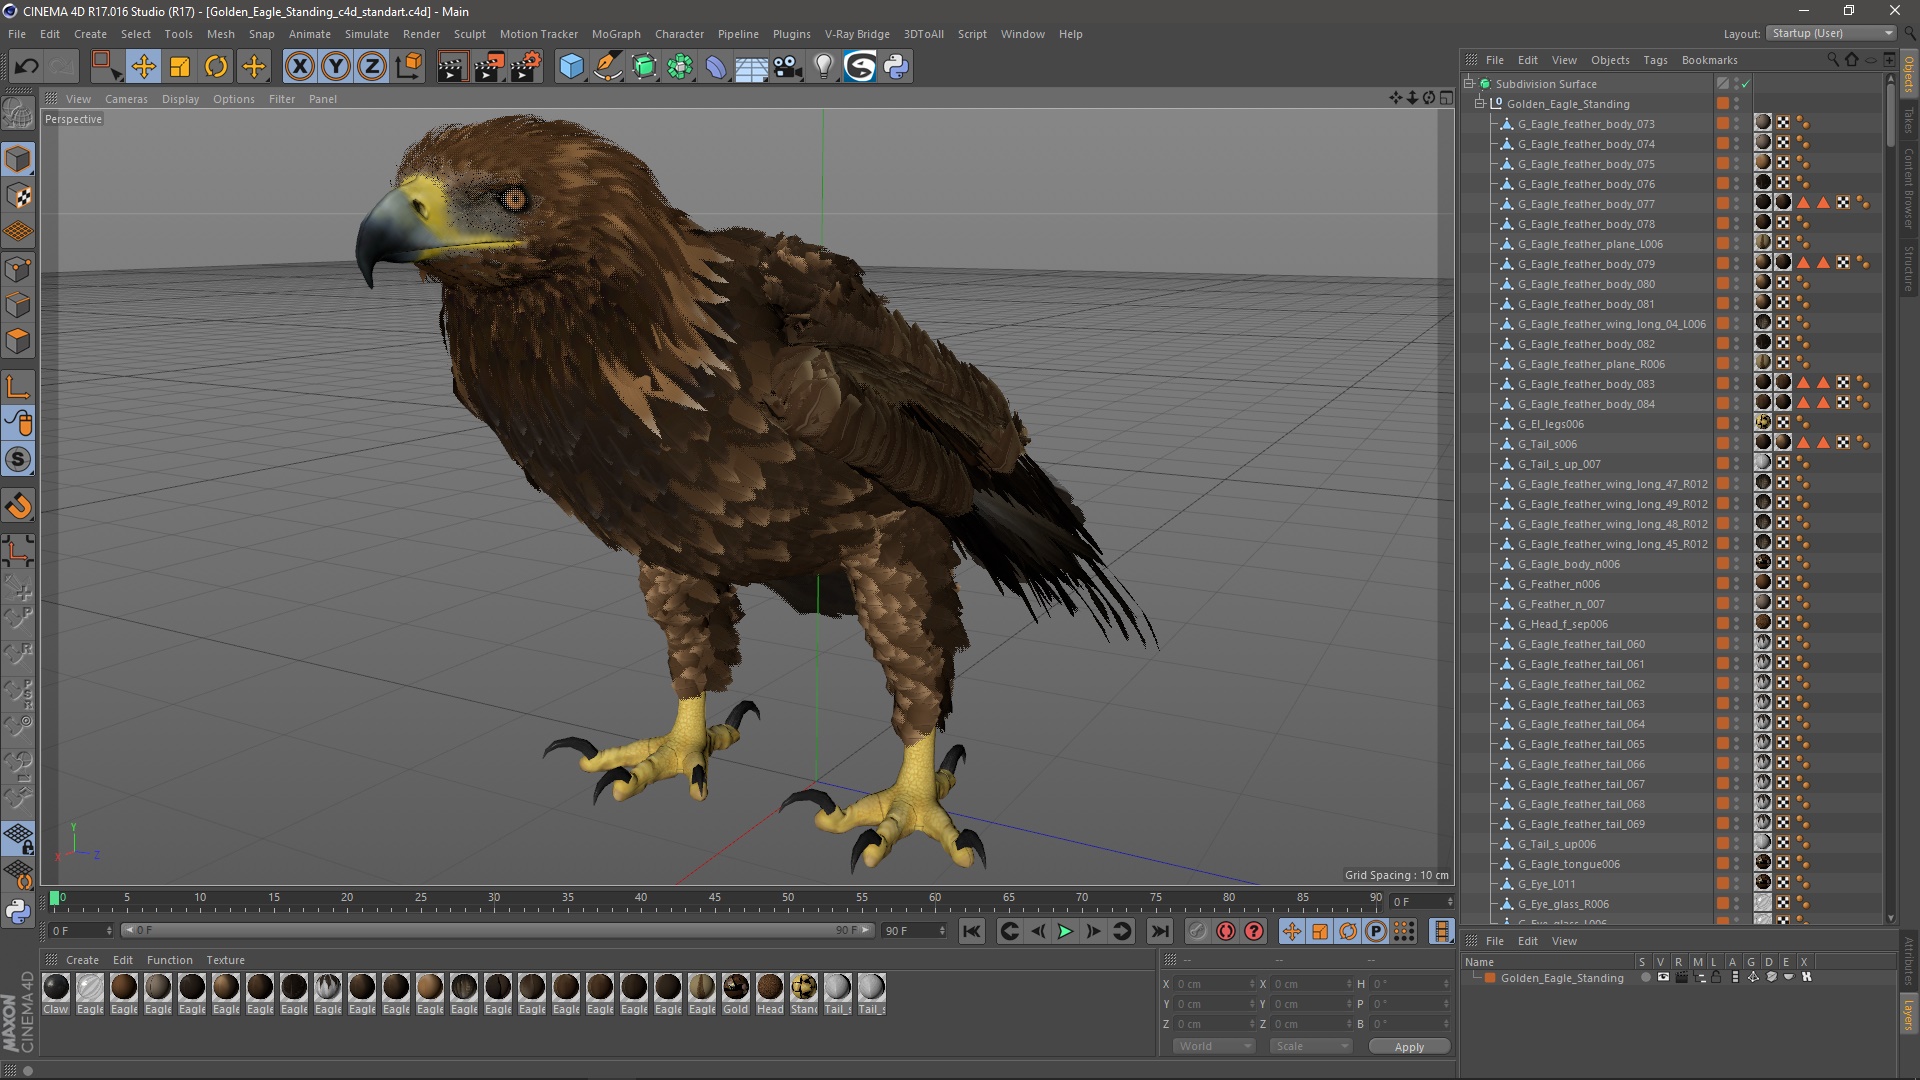Open Edit Render Settings icon
Viewport: 1920px width, 1080px height.
[526, 67]
